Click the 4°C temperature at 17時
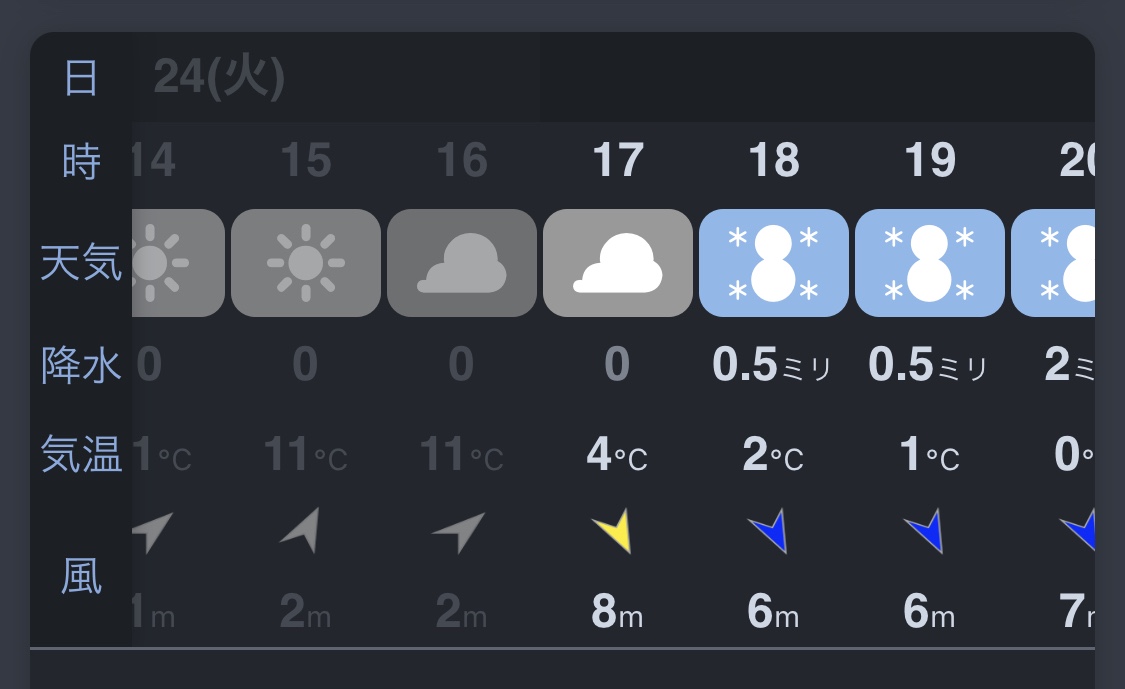 point(617,456)
